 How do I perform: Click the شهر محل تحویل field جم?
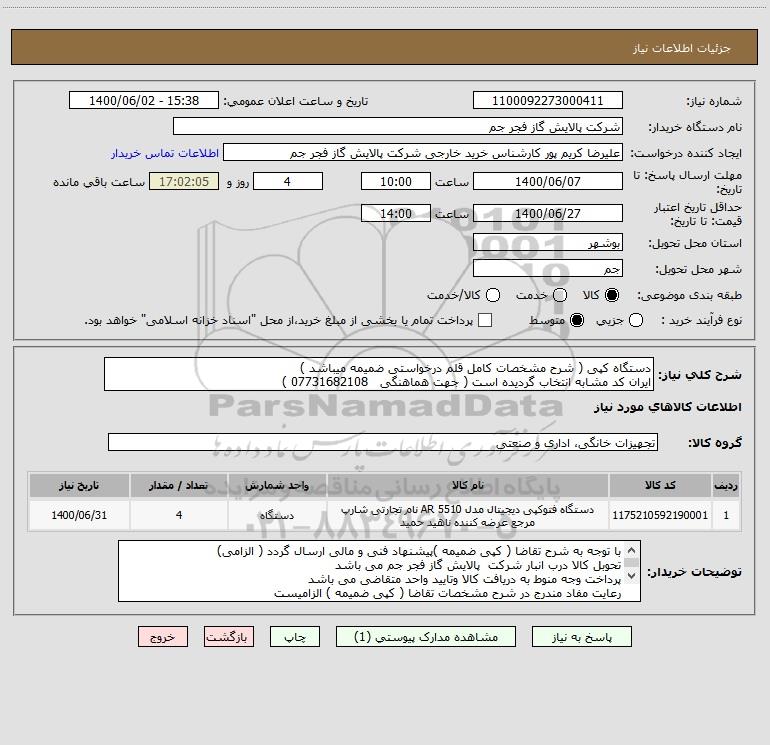[x=548, y=268]
